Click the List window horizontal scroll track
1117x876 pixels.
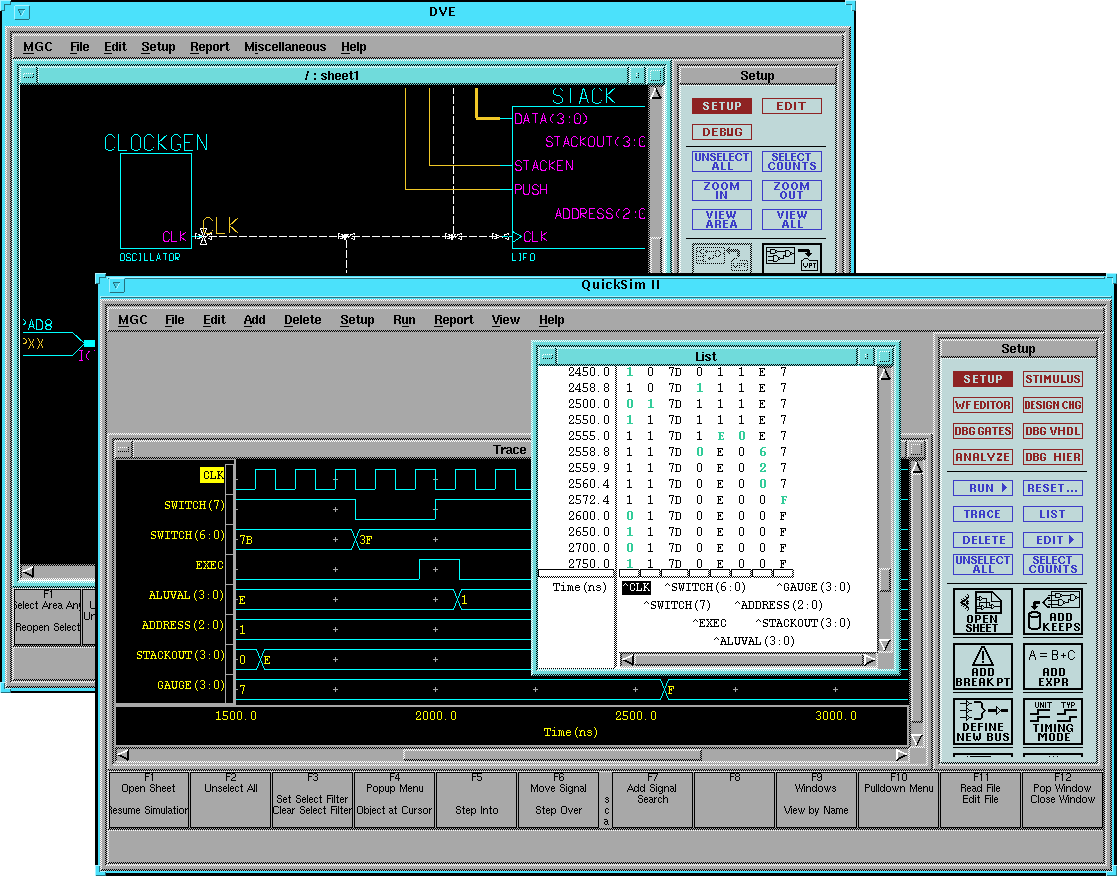(x=748, y=660)
